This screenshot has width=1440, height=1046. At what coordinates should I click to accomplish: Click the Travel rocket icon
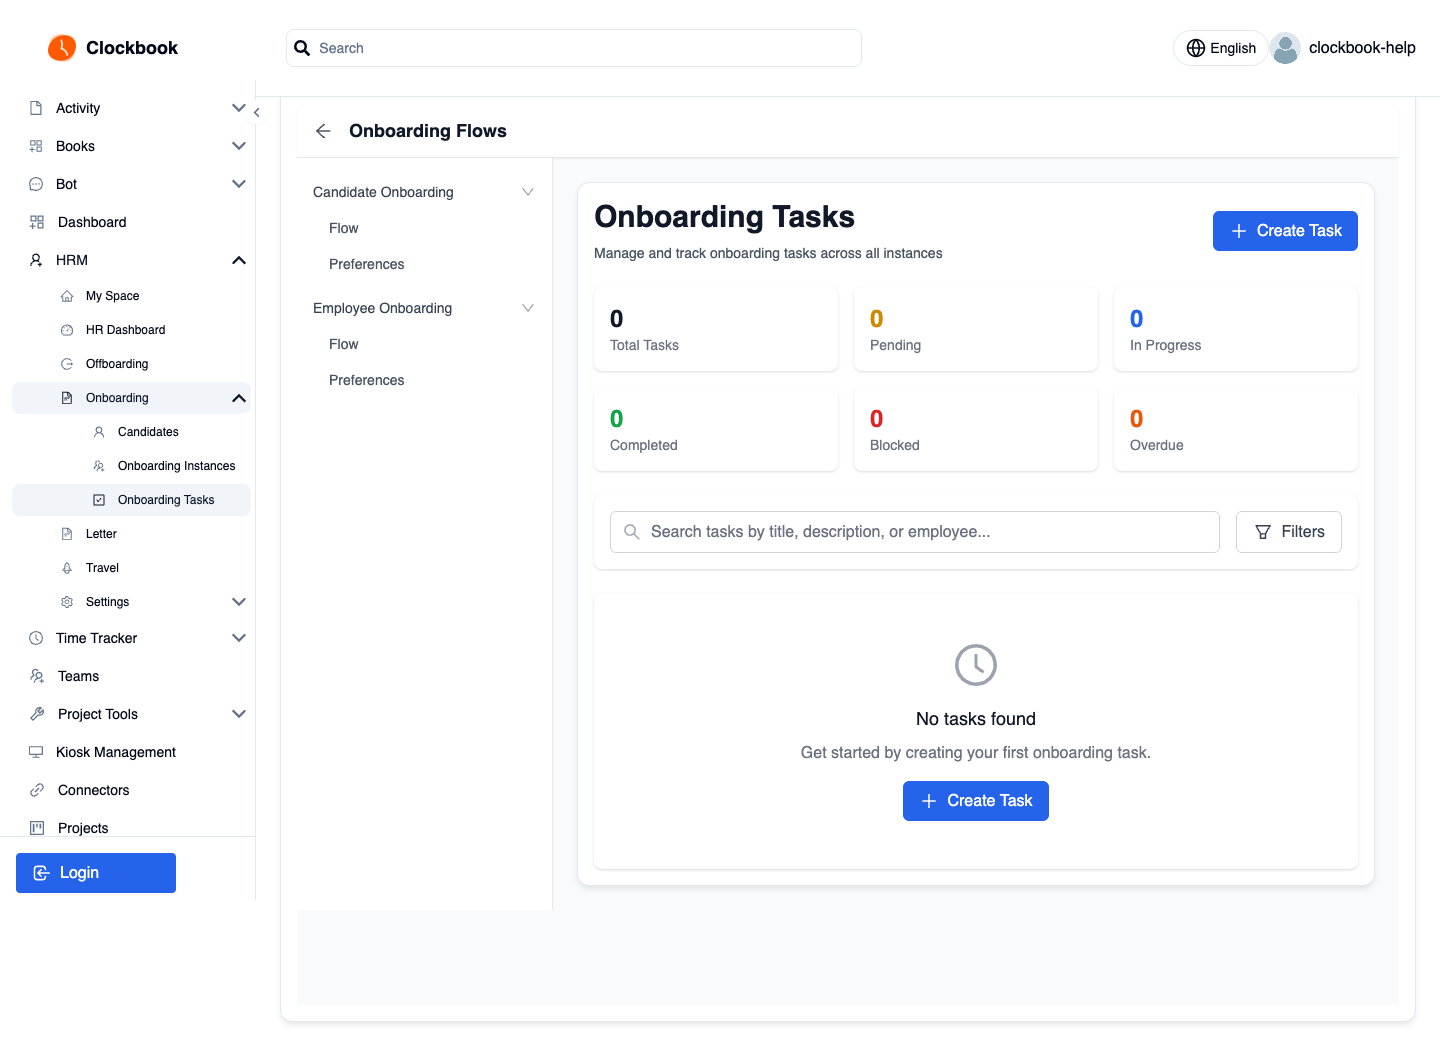point(67,568)
